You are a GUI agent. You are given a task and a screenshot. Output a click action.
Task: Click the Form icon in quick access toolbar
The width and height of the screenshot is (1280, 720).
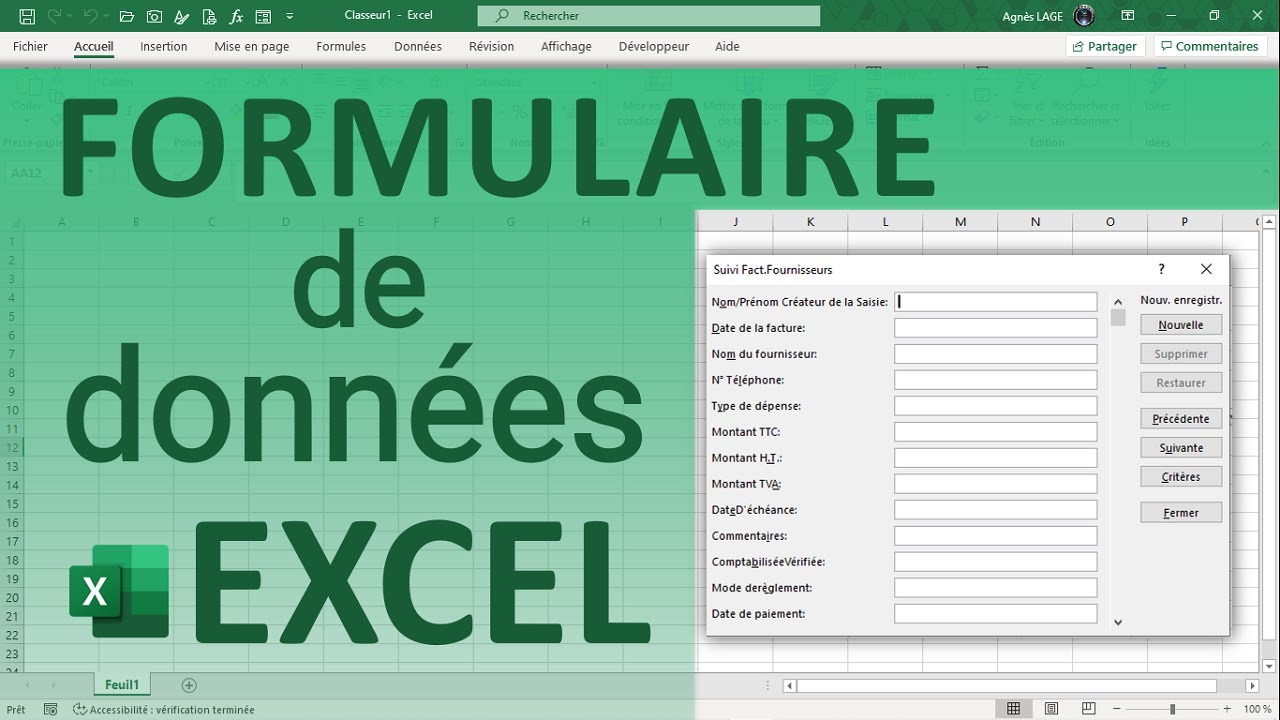[x=263, y=16]
